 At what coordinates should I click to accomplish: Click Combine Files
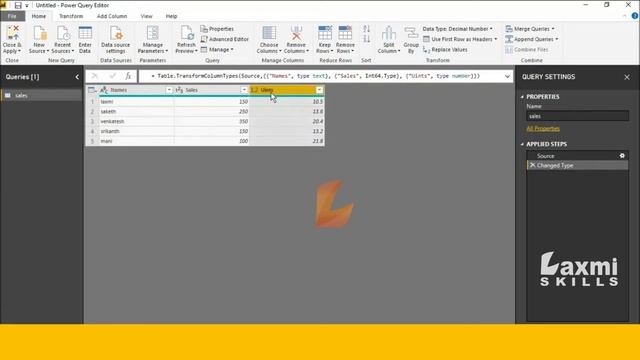[527, 49]
